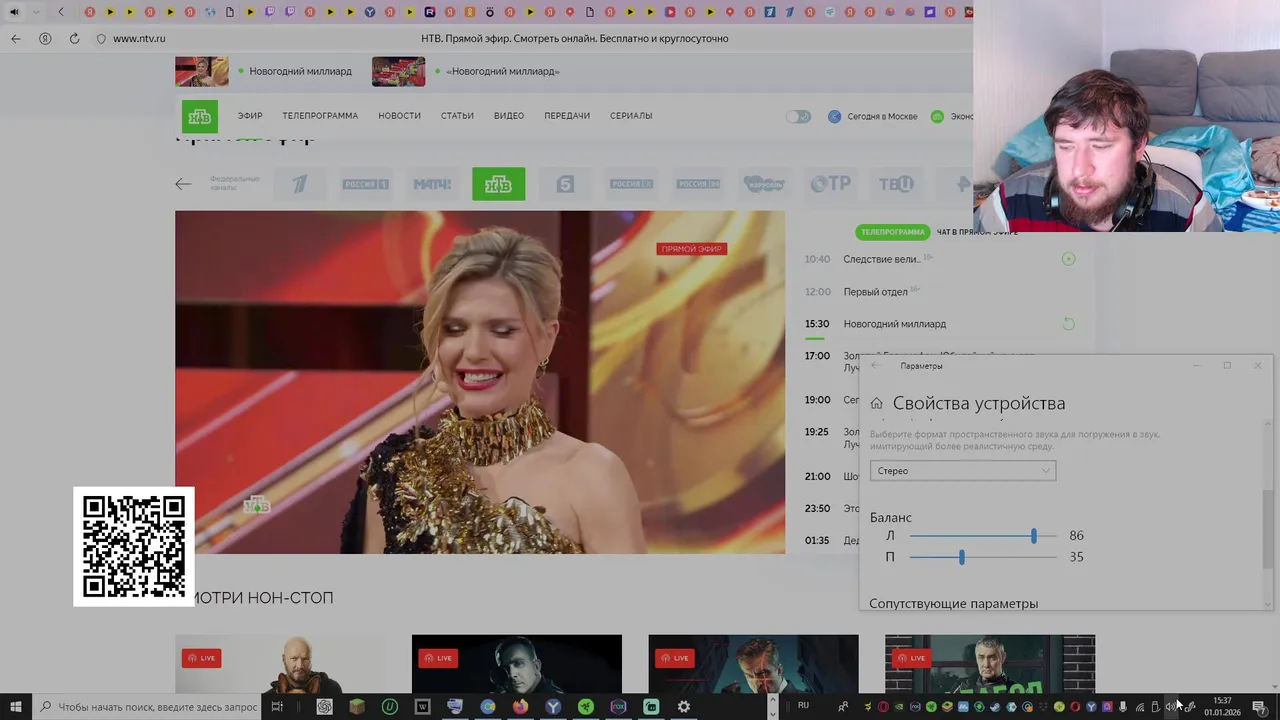Click ПРЯМОЙ ЭФИР badge on video
Viewport: 1280px width, 720px height.
(691, 249)
